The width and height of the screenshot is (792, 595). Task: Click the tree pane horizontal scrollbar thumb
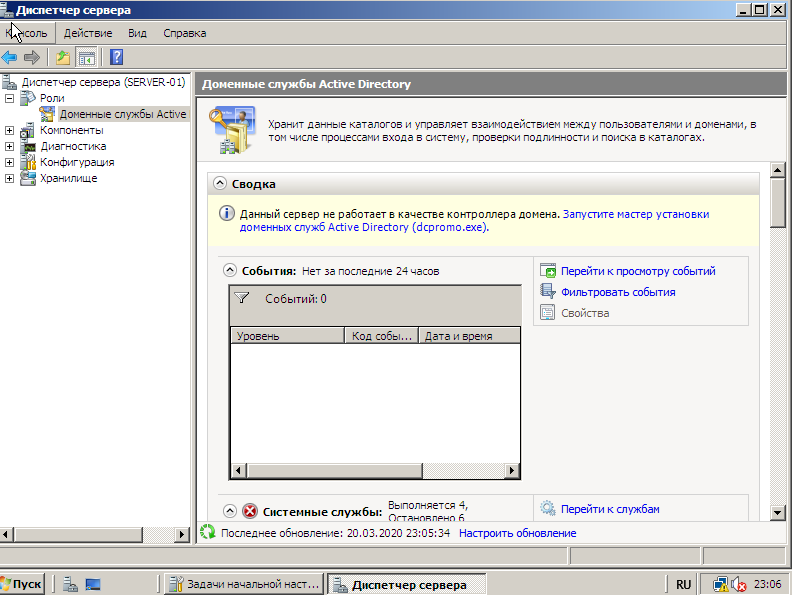pyautogui.click(x=78, y=534)
